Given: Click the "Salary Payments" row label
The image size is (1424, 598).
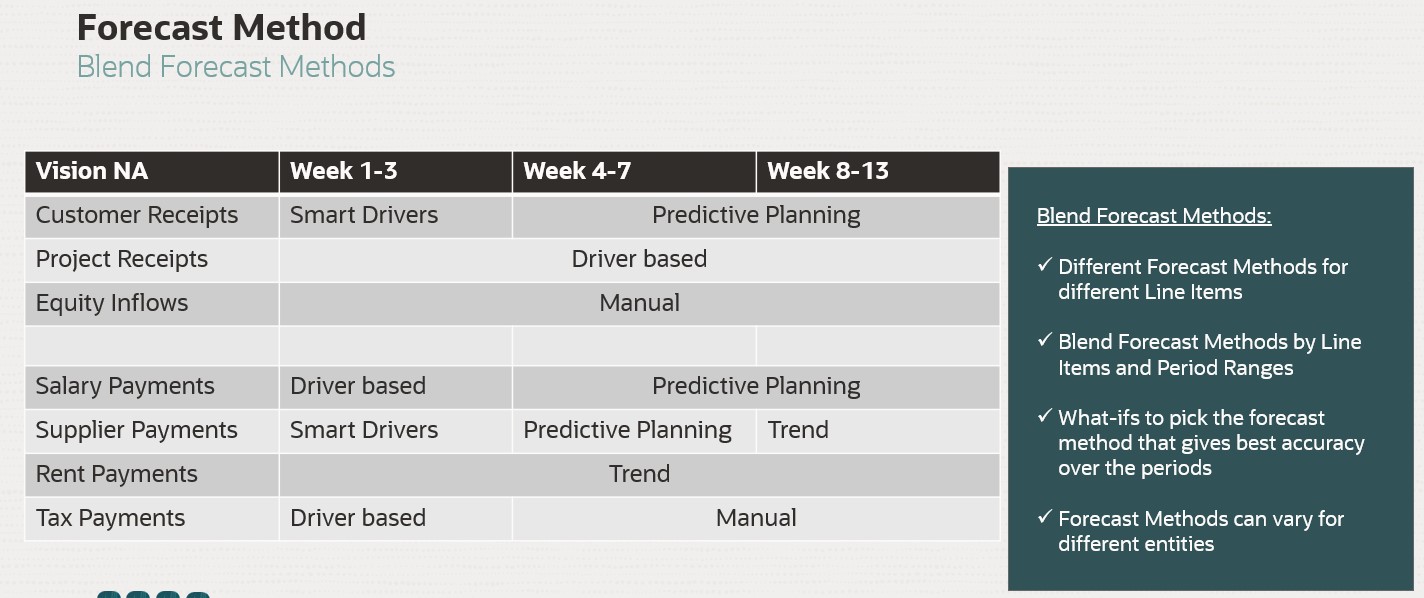Looking at the screenshot, I should [x=125, y=386].
